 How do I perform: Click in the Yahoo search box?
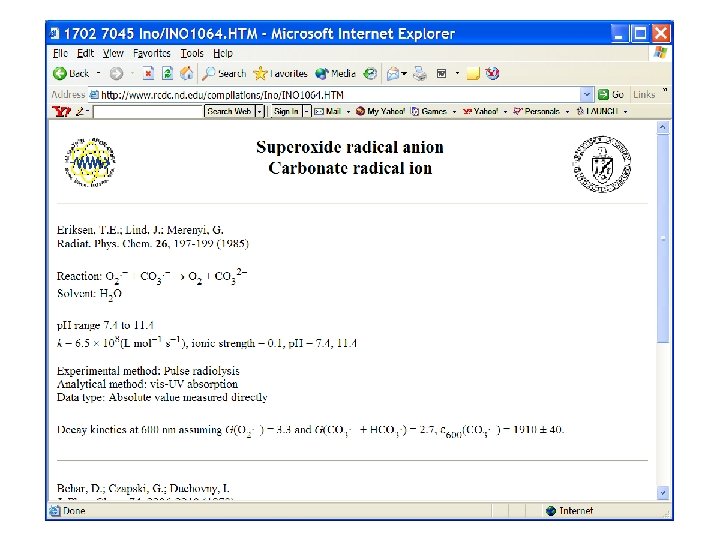point(148,112)
